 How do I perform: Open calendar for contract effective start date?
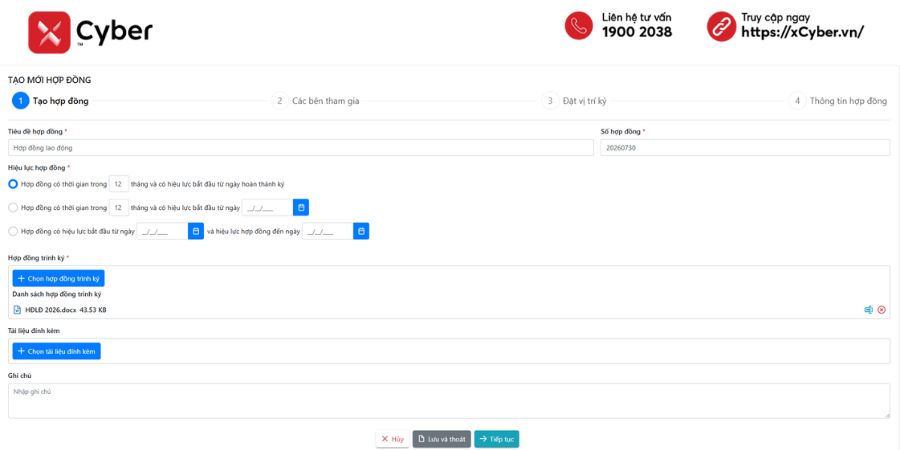(x=196, y=231)
